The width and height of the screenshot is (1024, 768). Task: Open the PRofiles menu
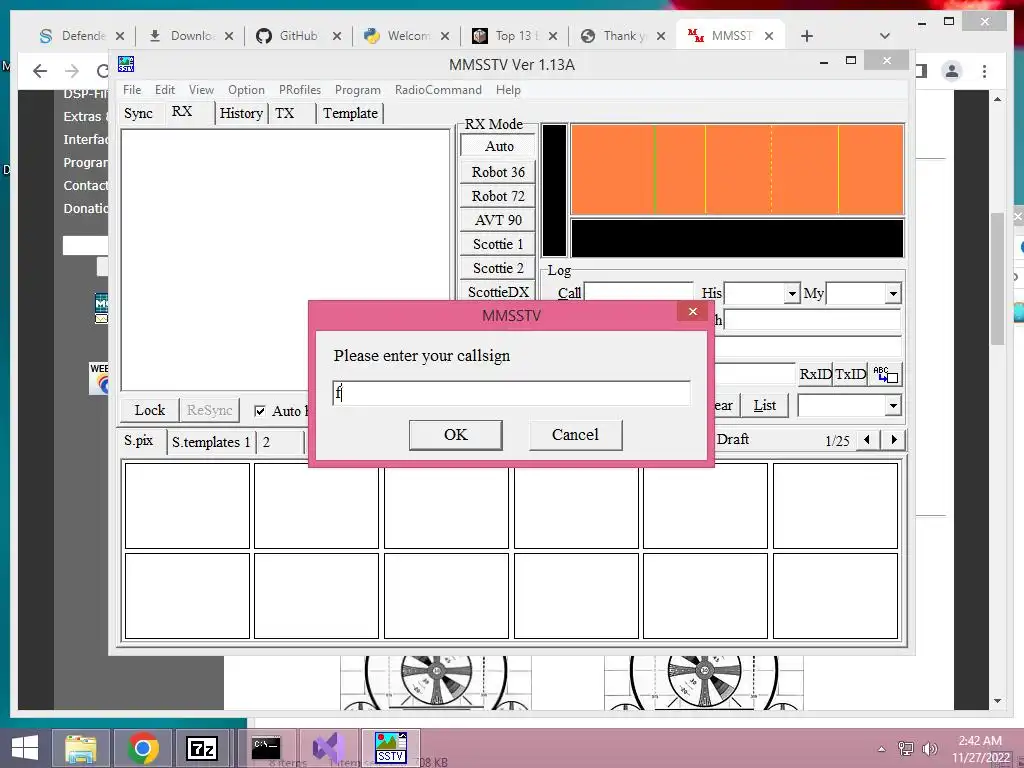[300, 89]
